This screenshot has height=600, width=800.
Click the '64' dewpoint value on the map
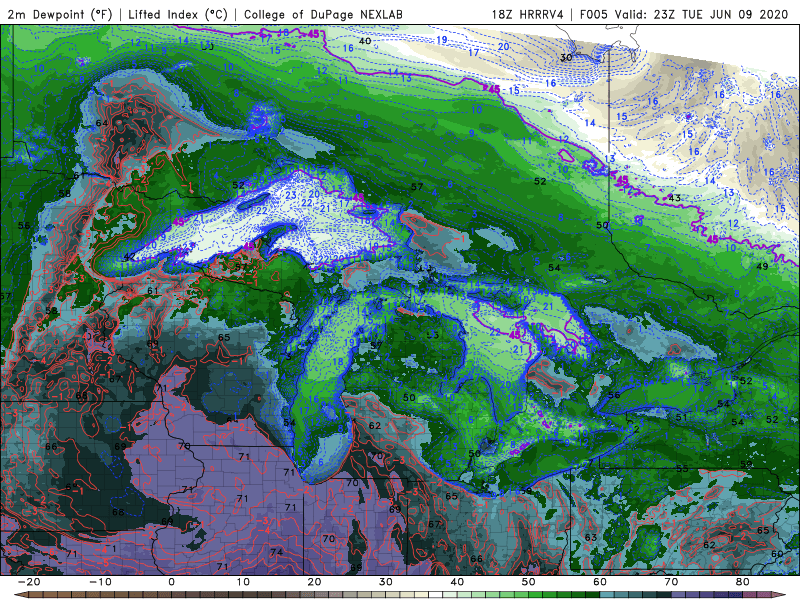[x=102, y=123]
